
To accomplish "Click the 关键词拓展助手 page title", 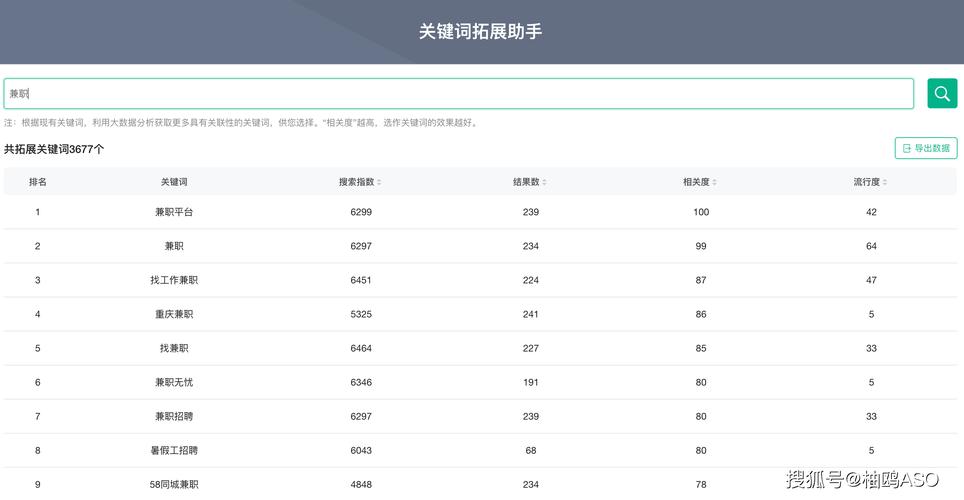I will 481,31.
